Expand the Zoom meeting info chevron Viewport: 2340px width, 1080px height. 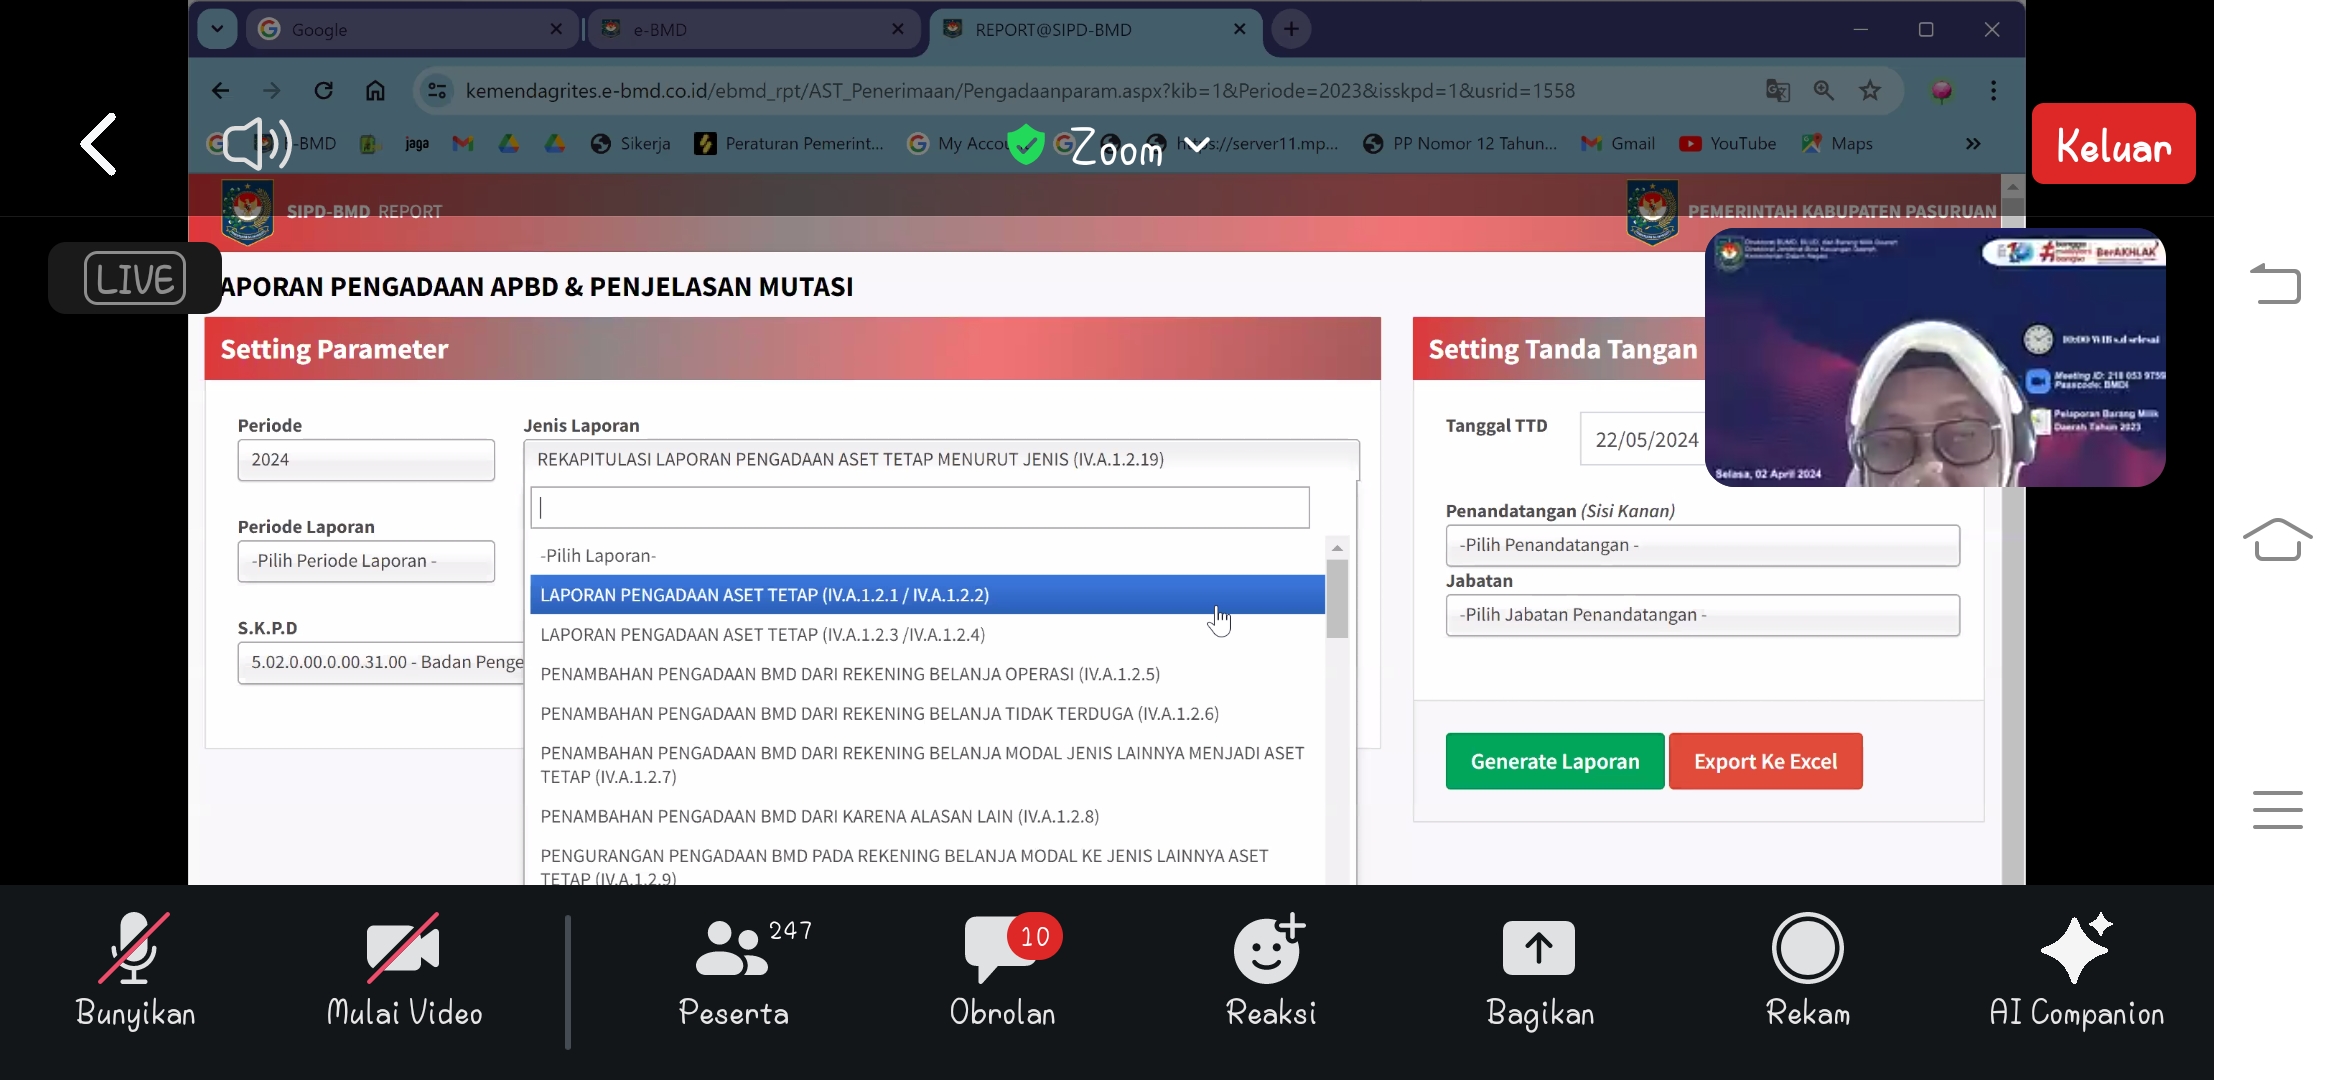click(x=1198, y=146)
